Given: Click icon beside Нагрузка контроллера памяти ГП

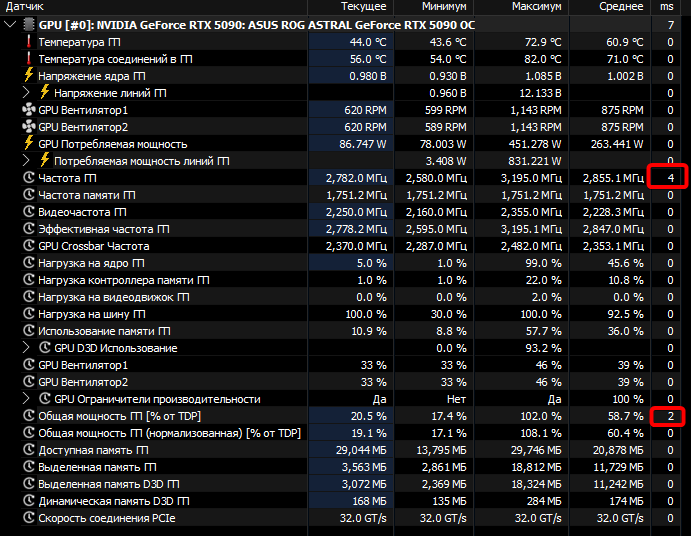Looking at the screenshot, I should tap(29, 280).
